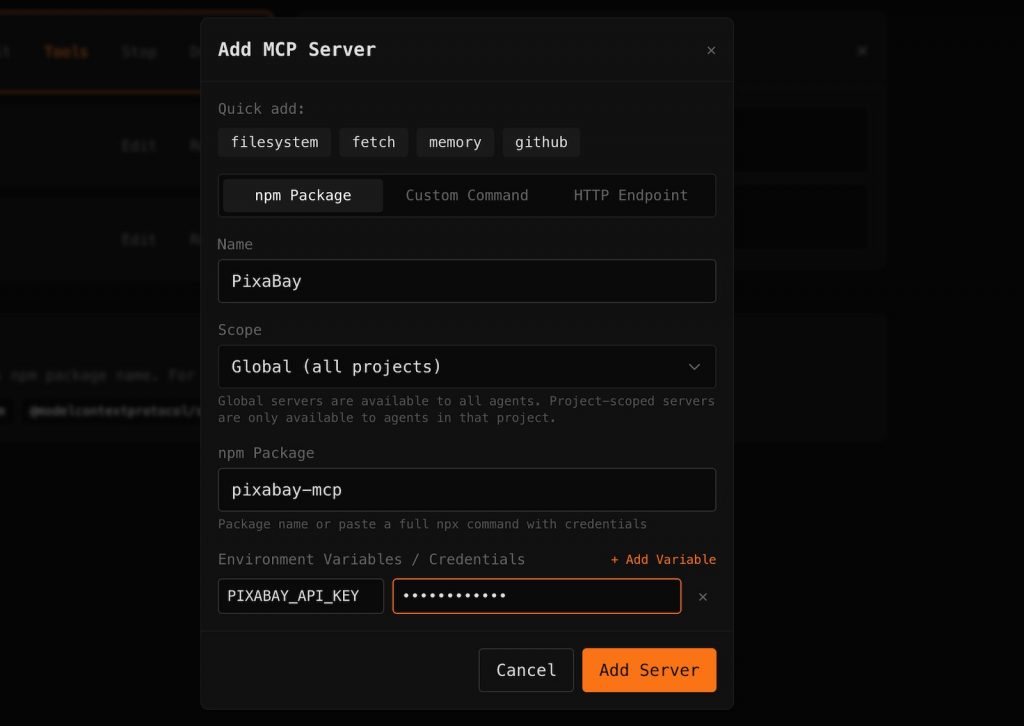Click + Add Variable link
This screenshot has height=726, width=1024.
pos(664,560)
